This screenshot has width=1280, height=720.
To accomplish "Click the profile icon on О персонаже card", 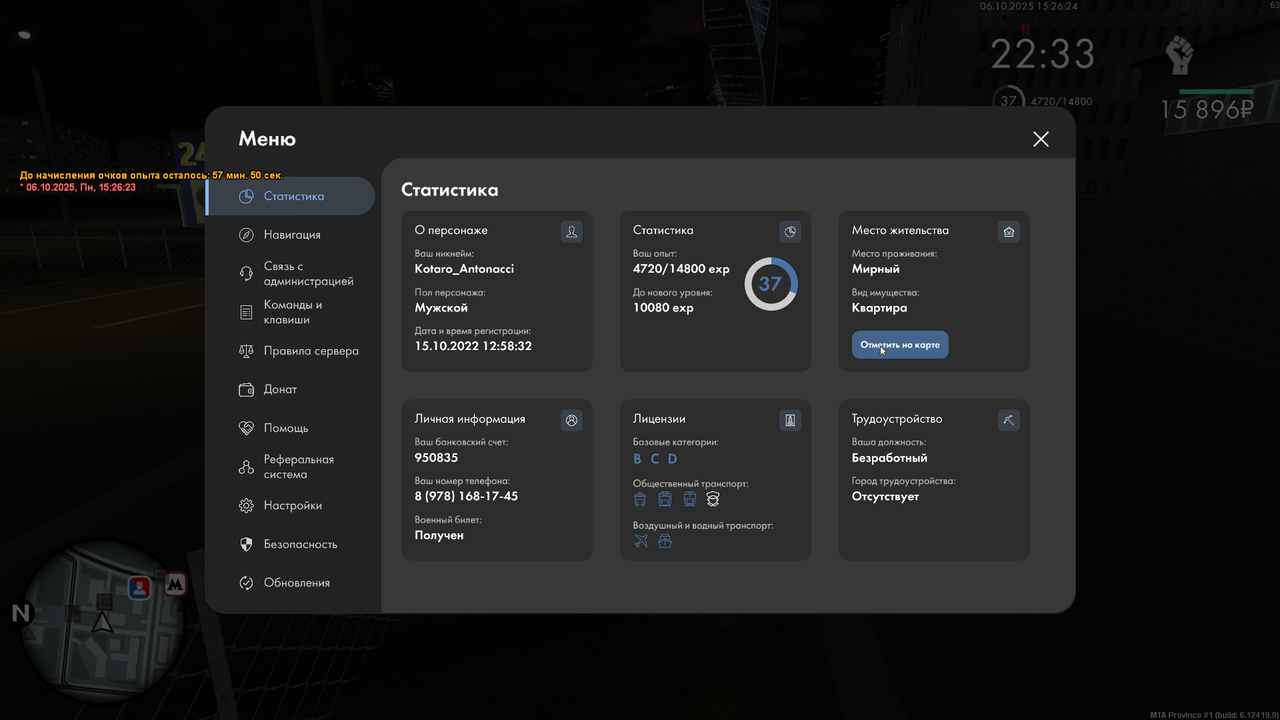I will pos(571,232).
